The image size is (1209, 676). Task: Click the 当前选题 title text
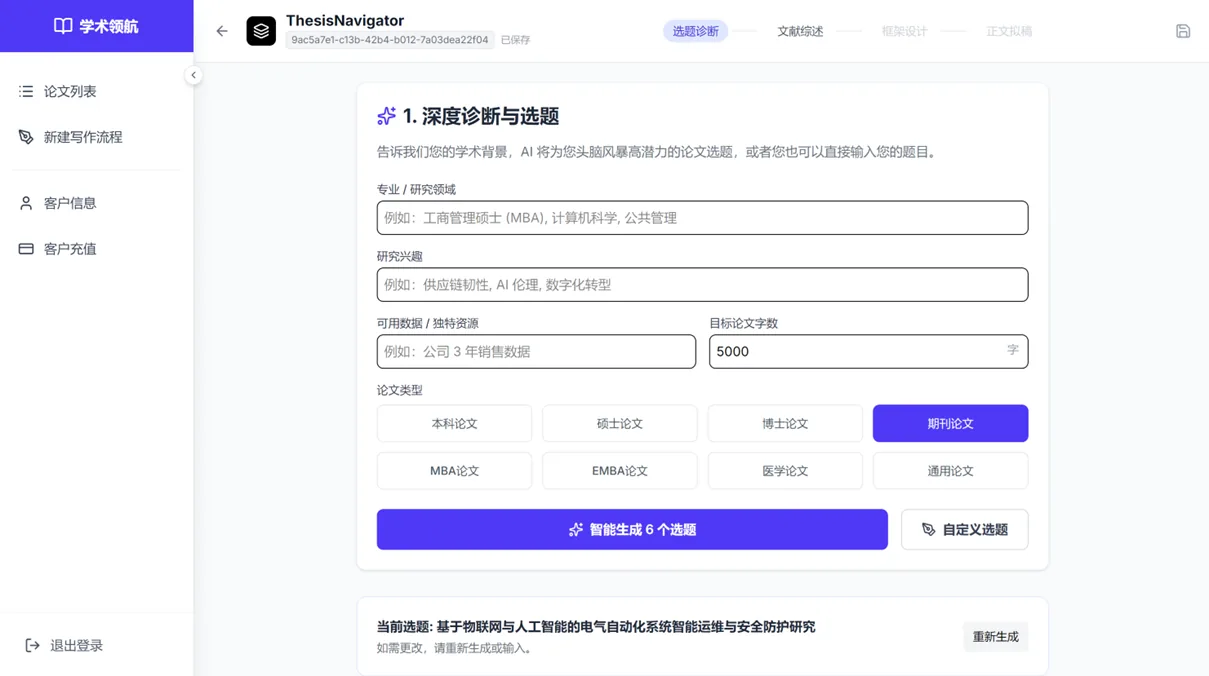596,627
